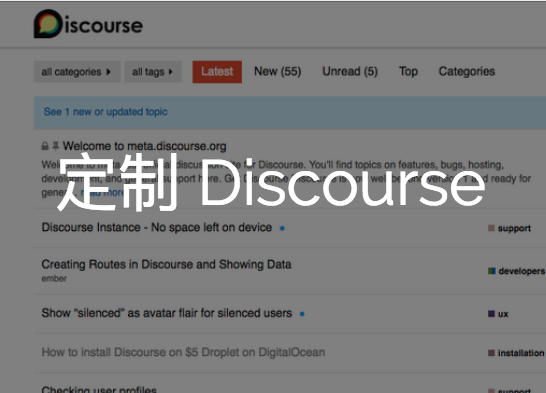Open the all tags dropdown

click(153, 72)
